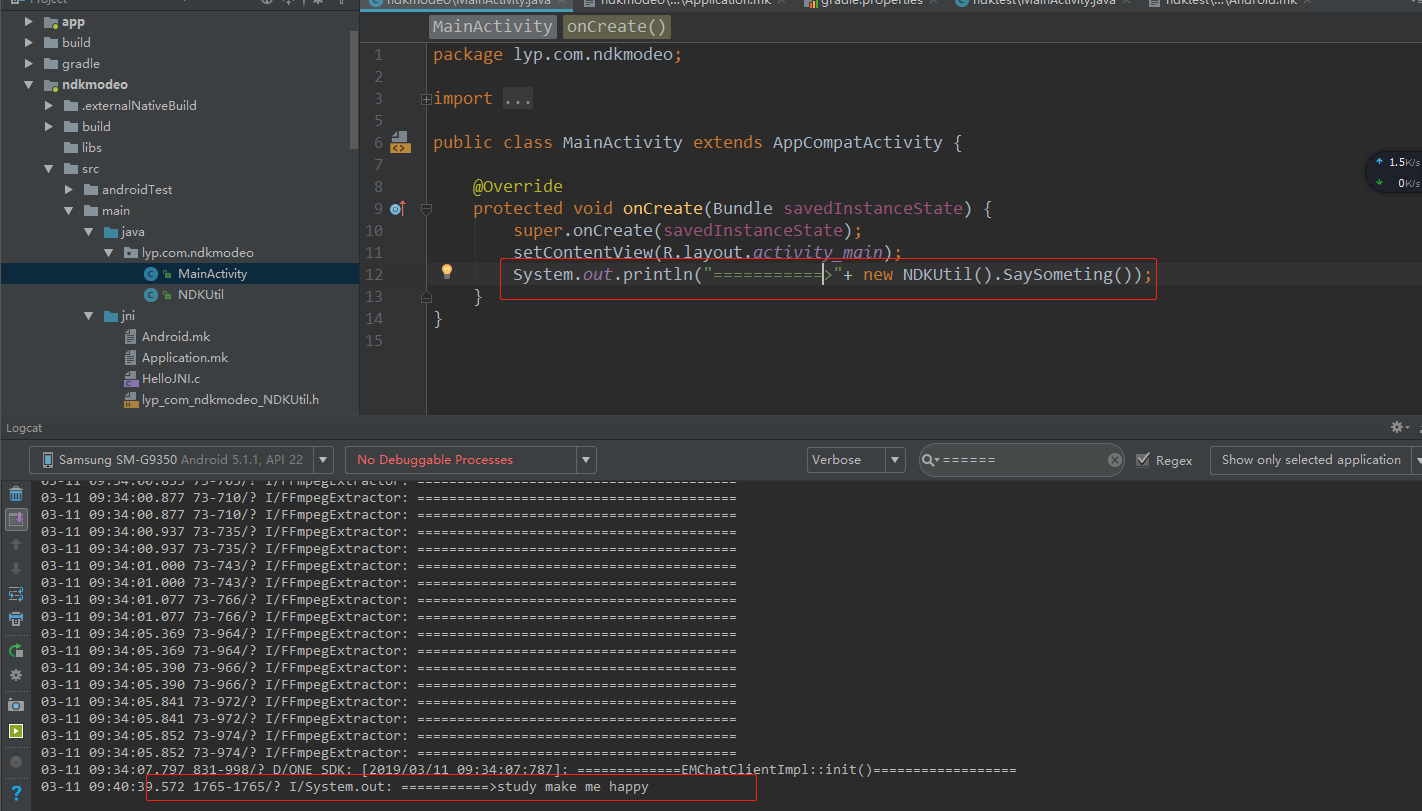Click the EMChatClientImpl::init() log line
This screenshot has height=811, width=1422.
tap(528, 770)
